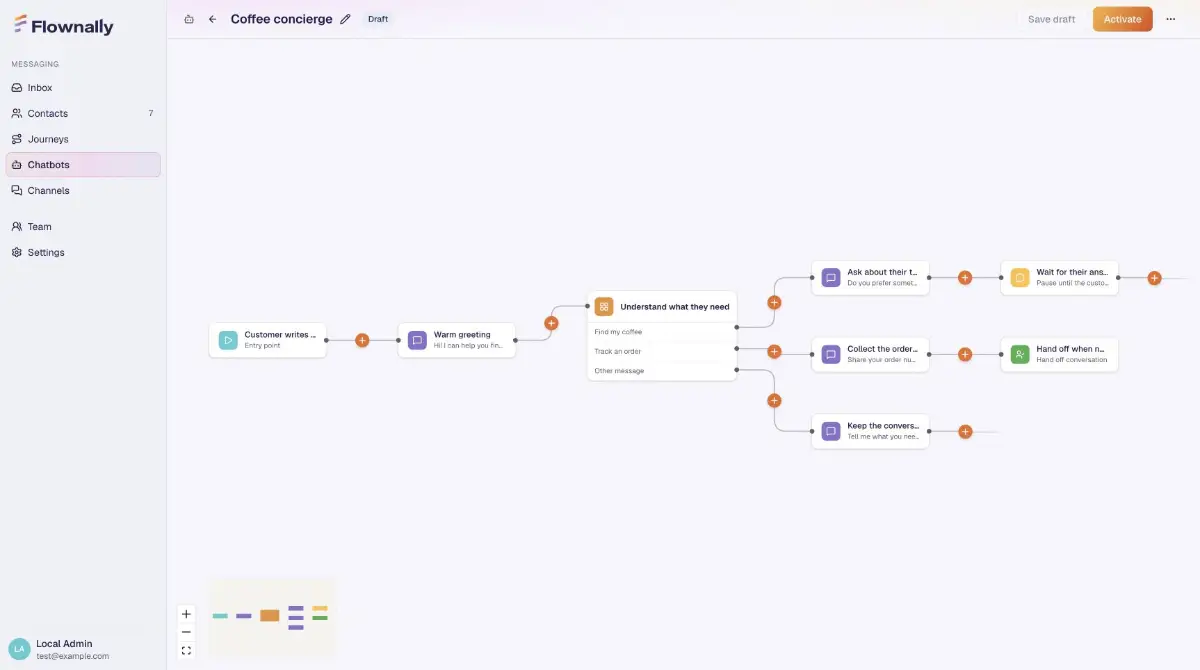
Task: Activate the chatbot
Action: point(1122,19)
